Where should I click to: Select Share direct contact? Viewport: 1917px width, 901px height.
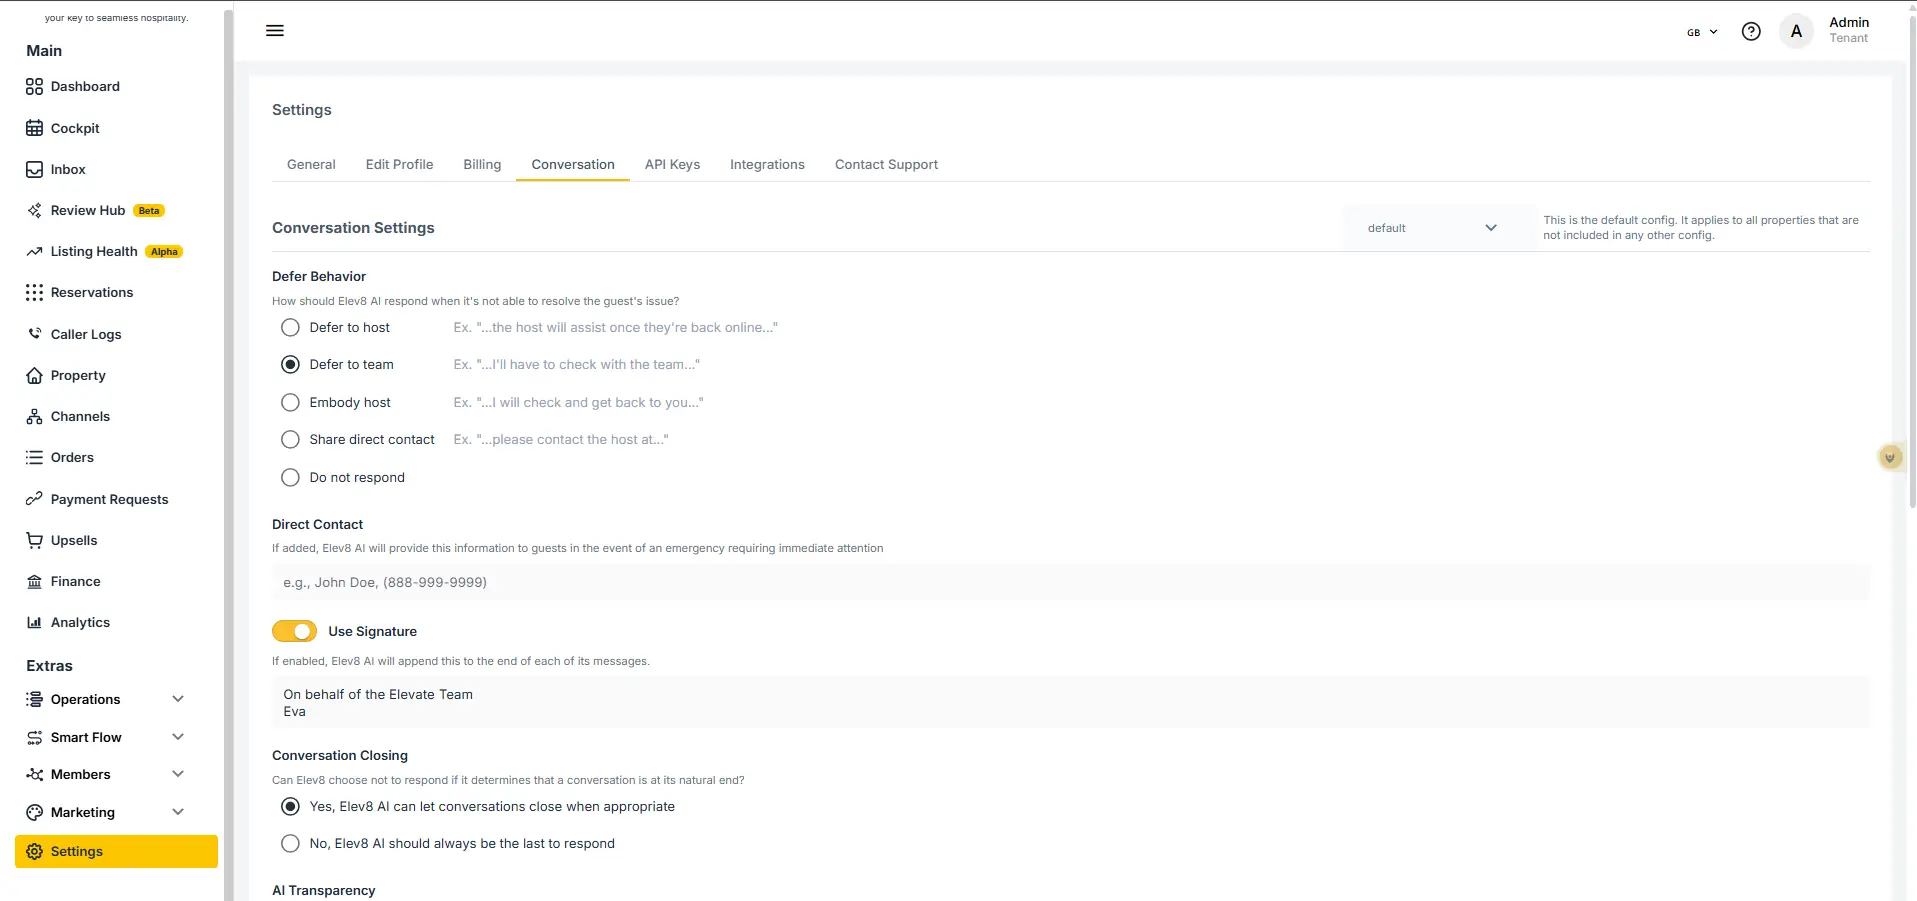click(290, 439)
